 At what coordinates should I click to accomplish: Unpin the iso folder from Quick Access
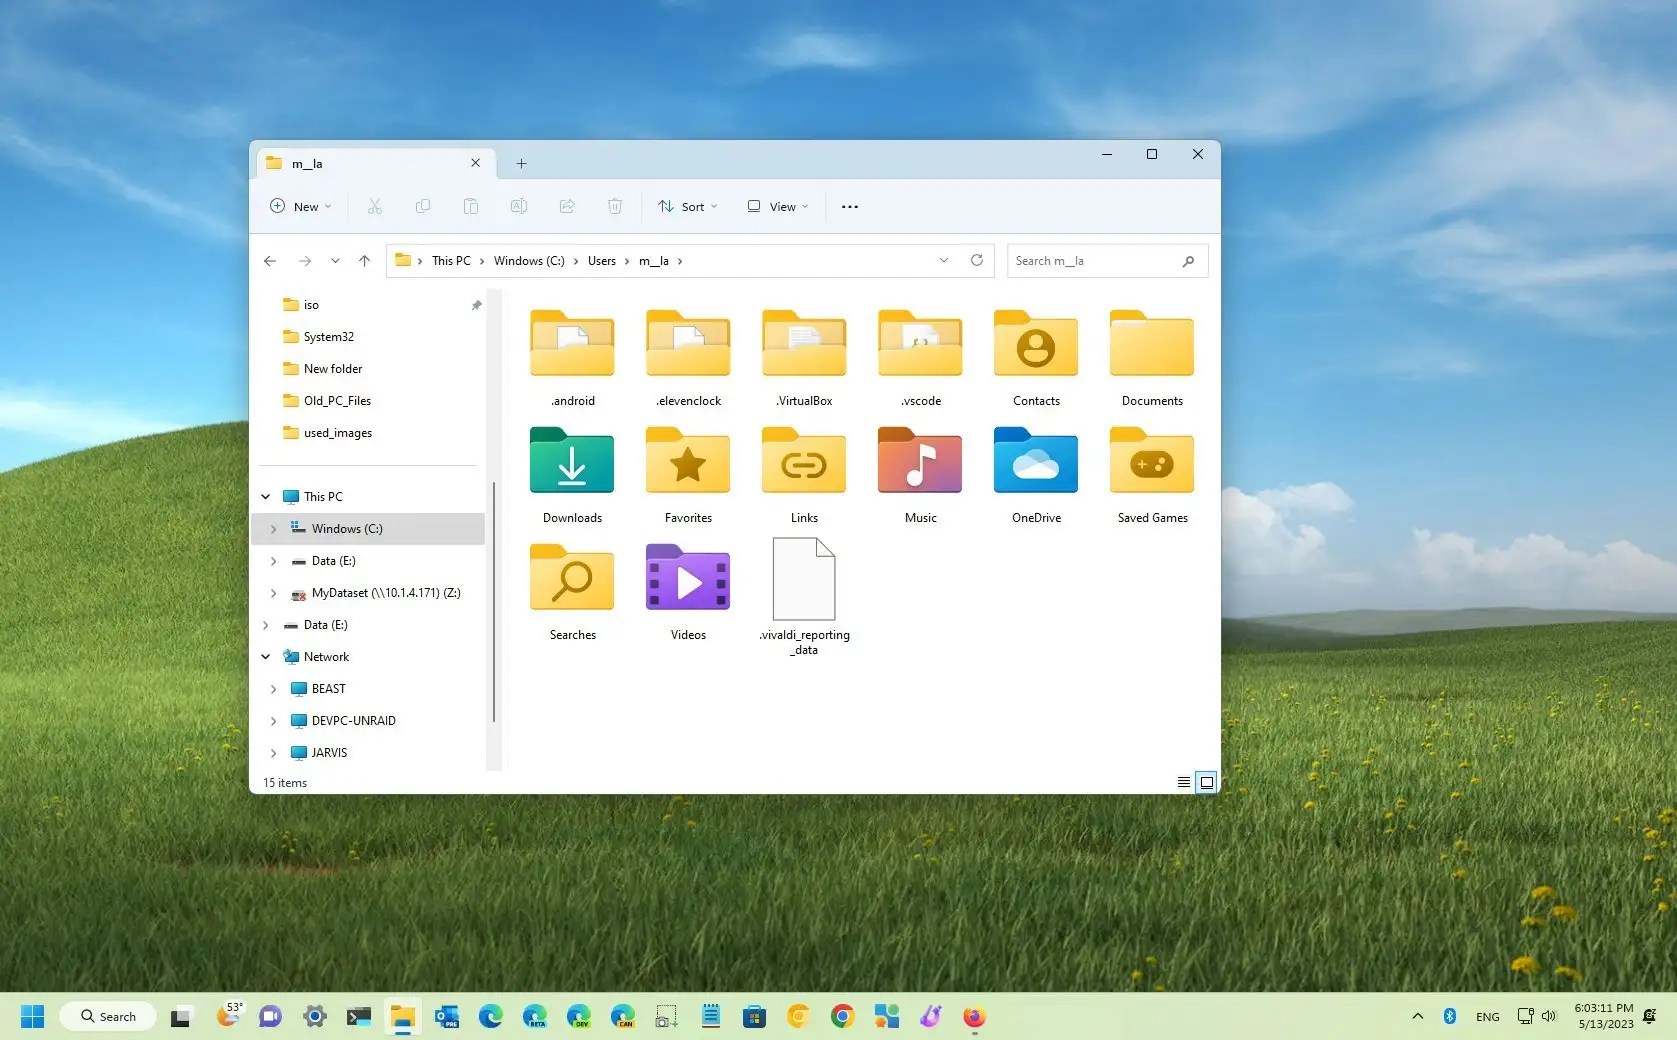click(x=476, y=305)
